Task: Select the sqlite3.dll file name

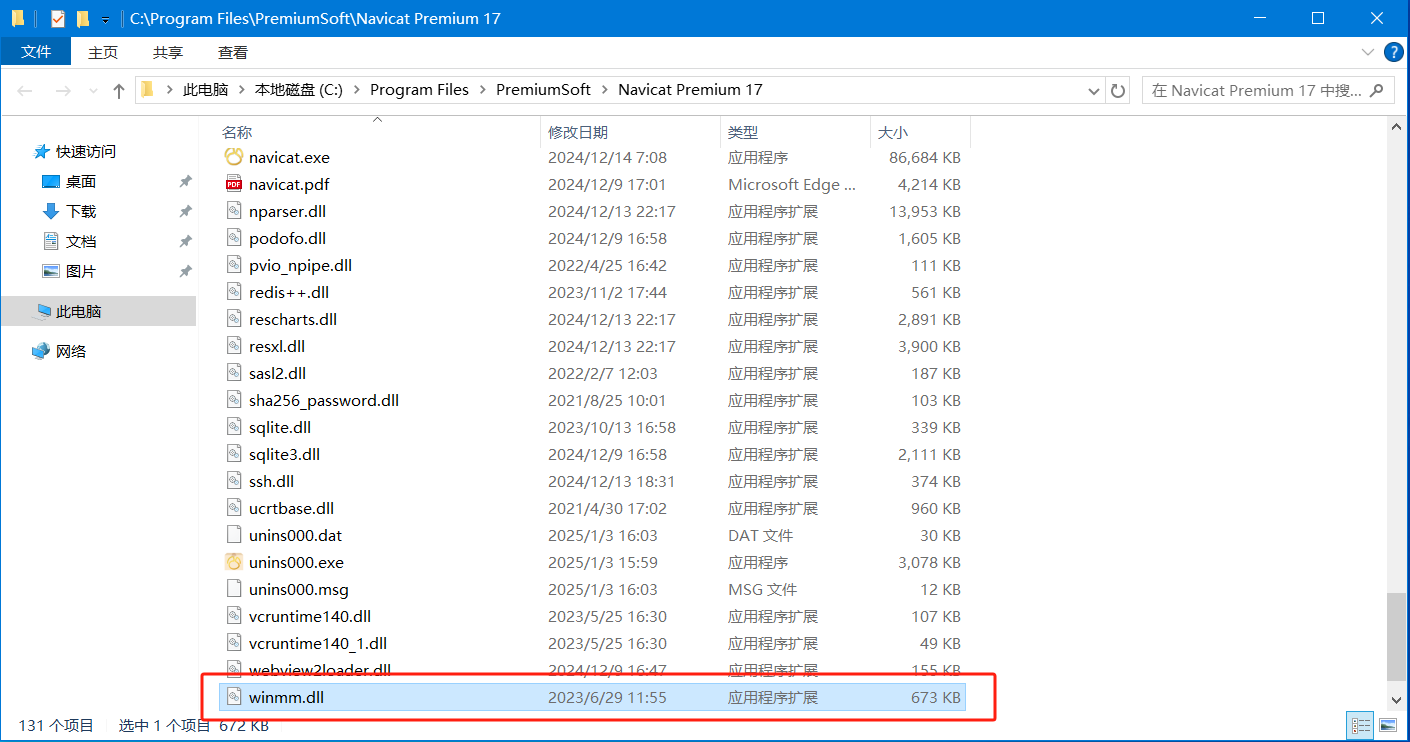Action: pyautogui.click(x=284, y=454)
